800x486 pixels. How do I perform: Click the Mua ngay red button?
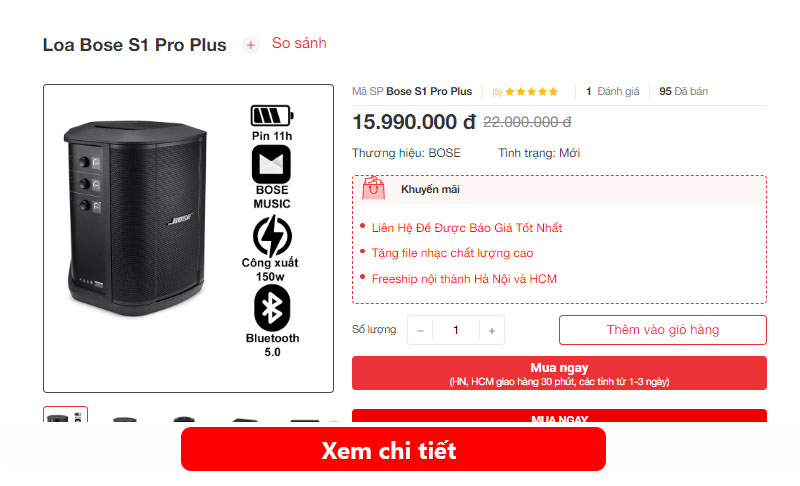coord(559,373)
